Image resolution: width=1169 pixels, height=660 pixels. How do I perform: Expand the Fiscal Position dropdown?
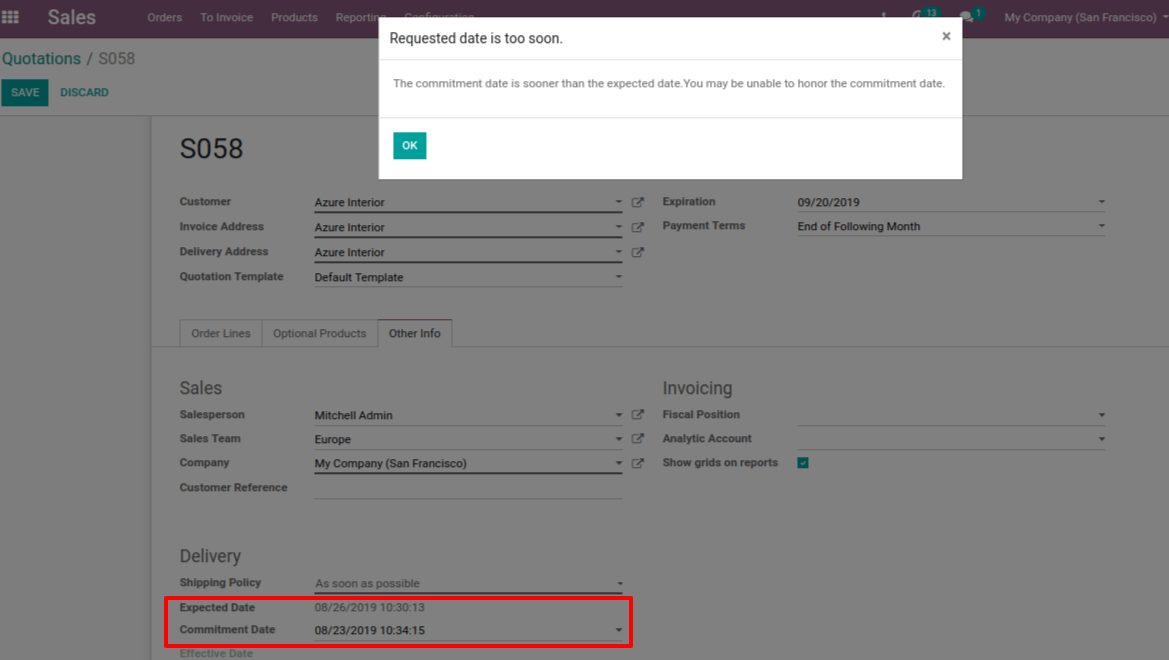coord(1101,415)
